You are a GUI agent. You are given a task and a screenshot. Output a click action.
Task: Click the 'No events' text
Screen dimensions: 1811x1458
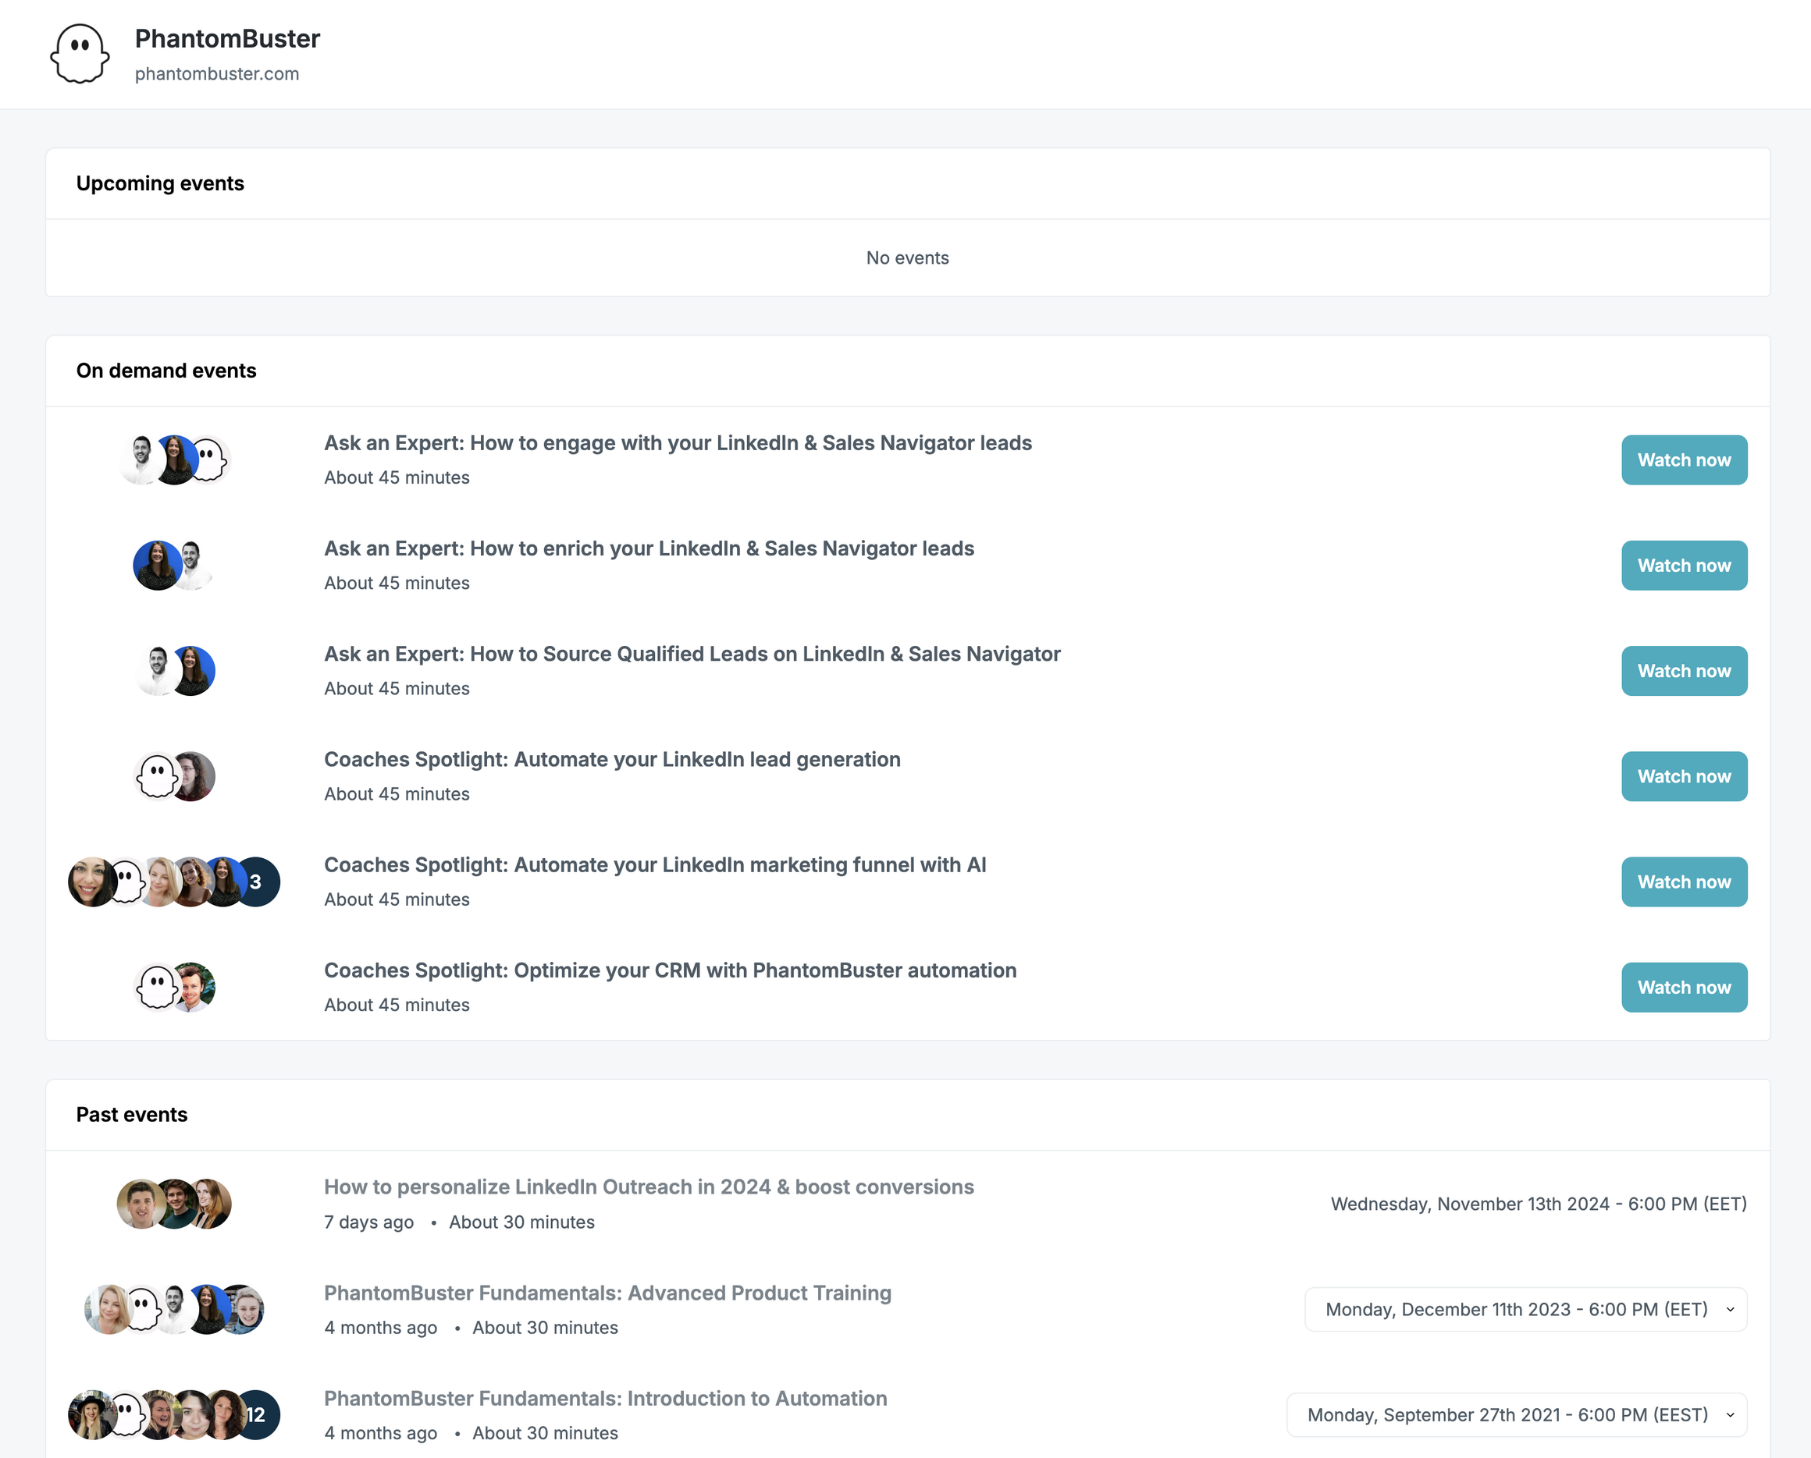907,258
